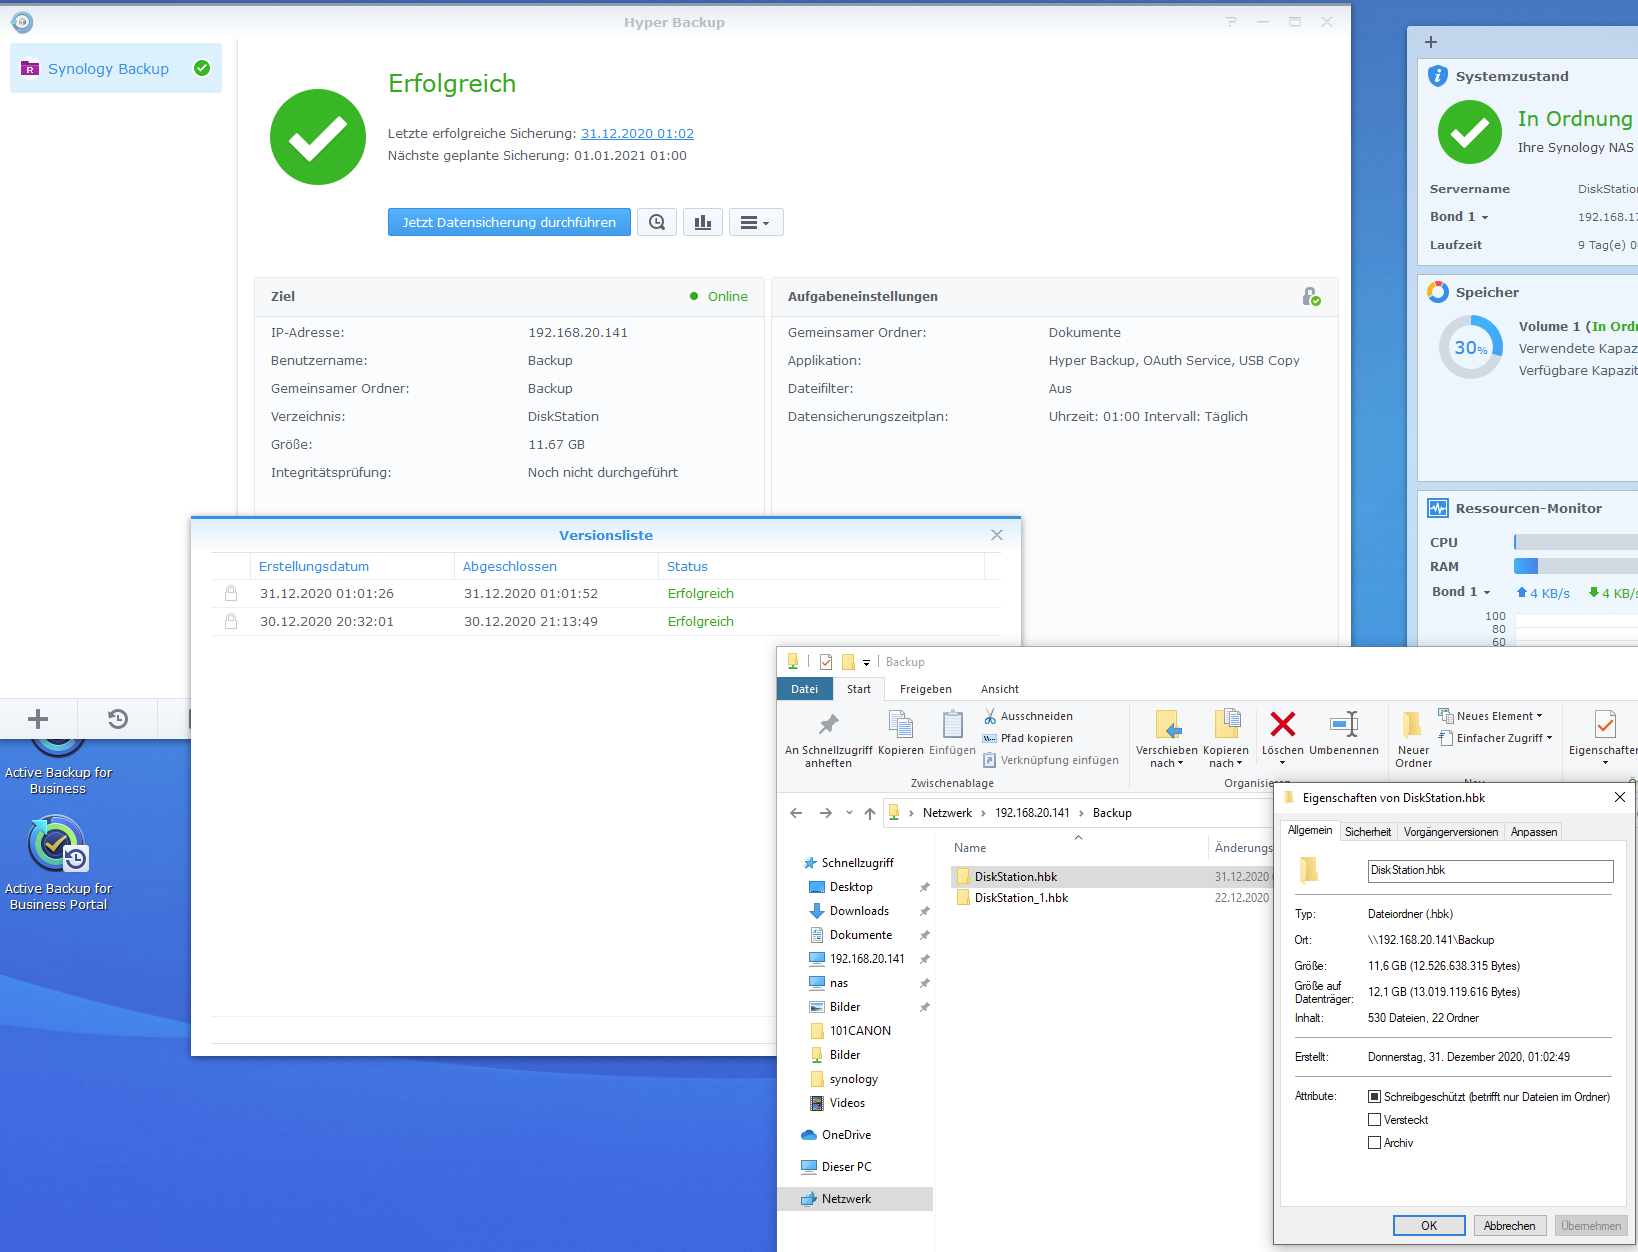Click the Volume 1 30% usage ring

[x=1470, y=347]
